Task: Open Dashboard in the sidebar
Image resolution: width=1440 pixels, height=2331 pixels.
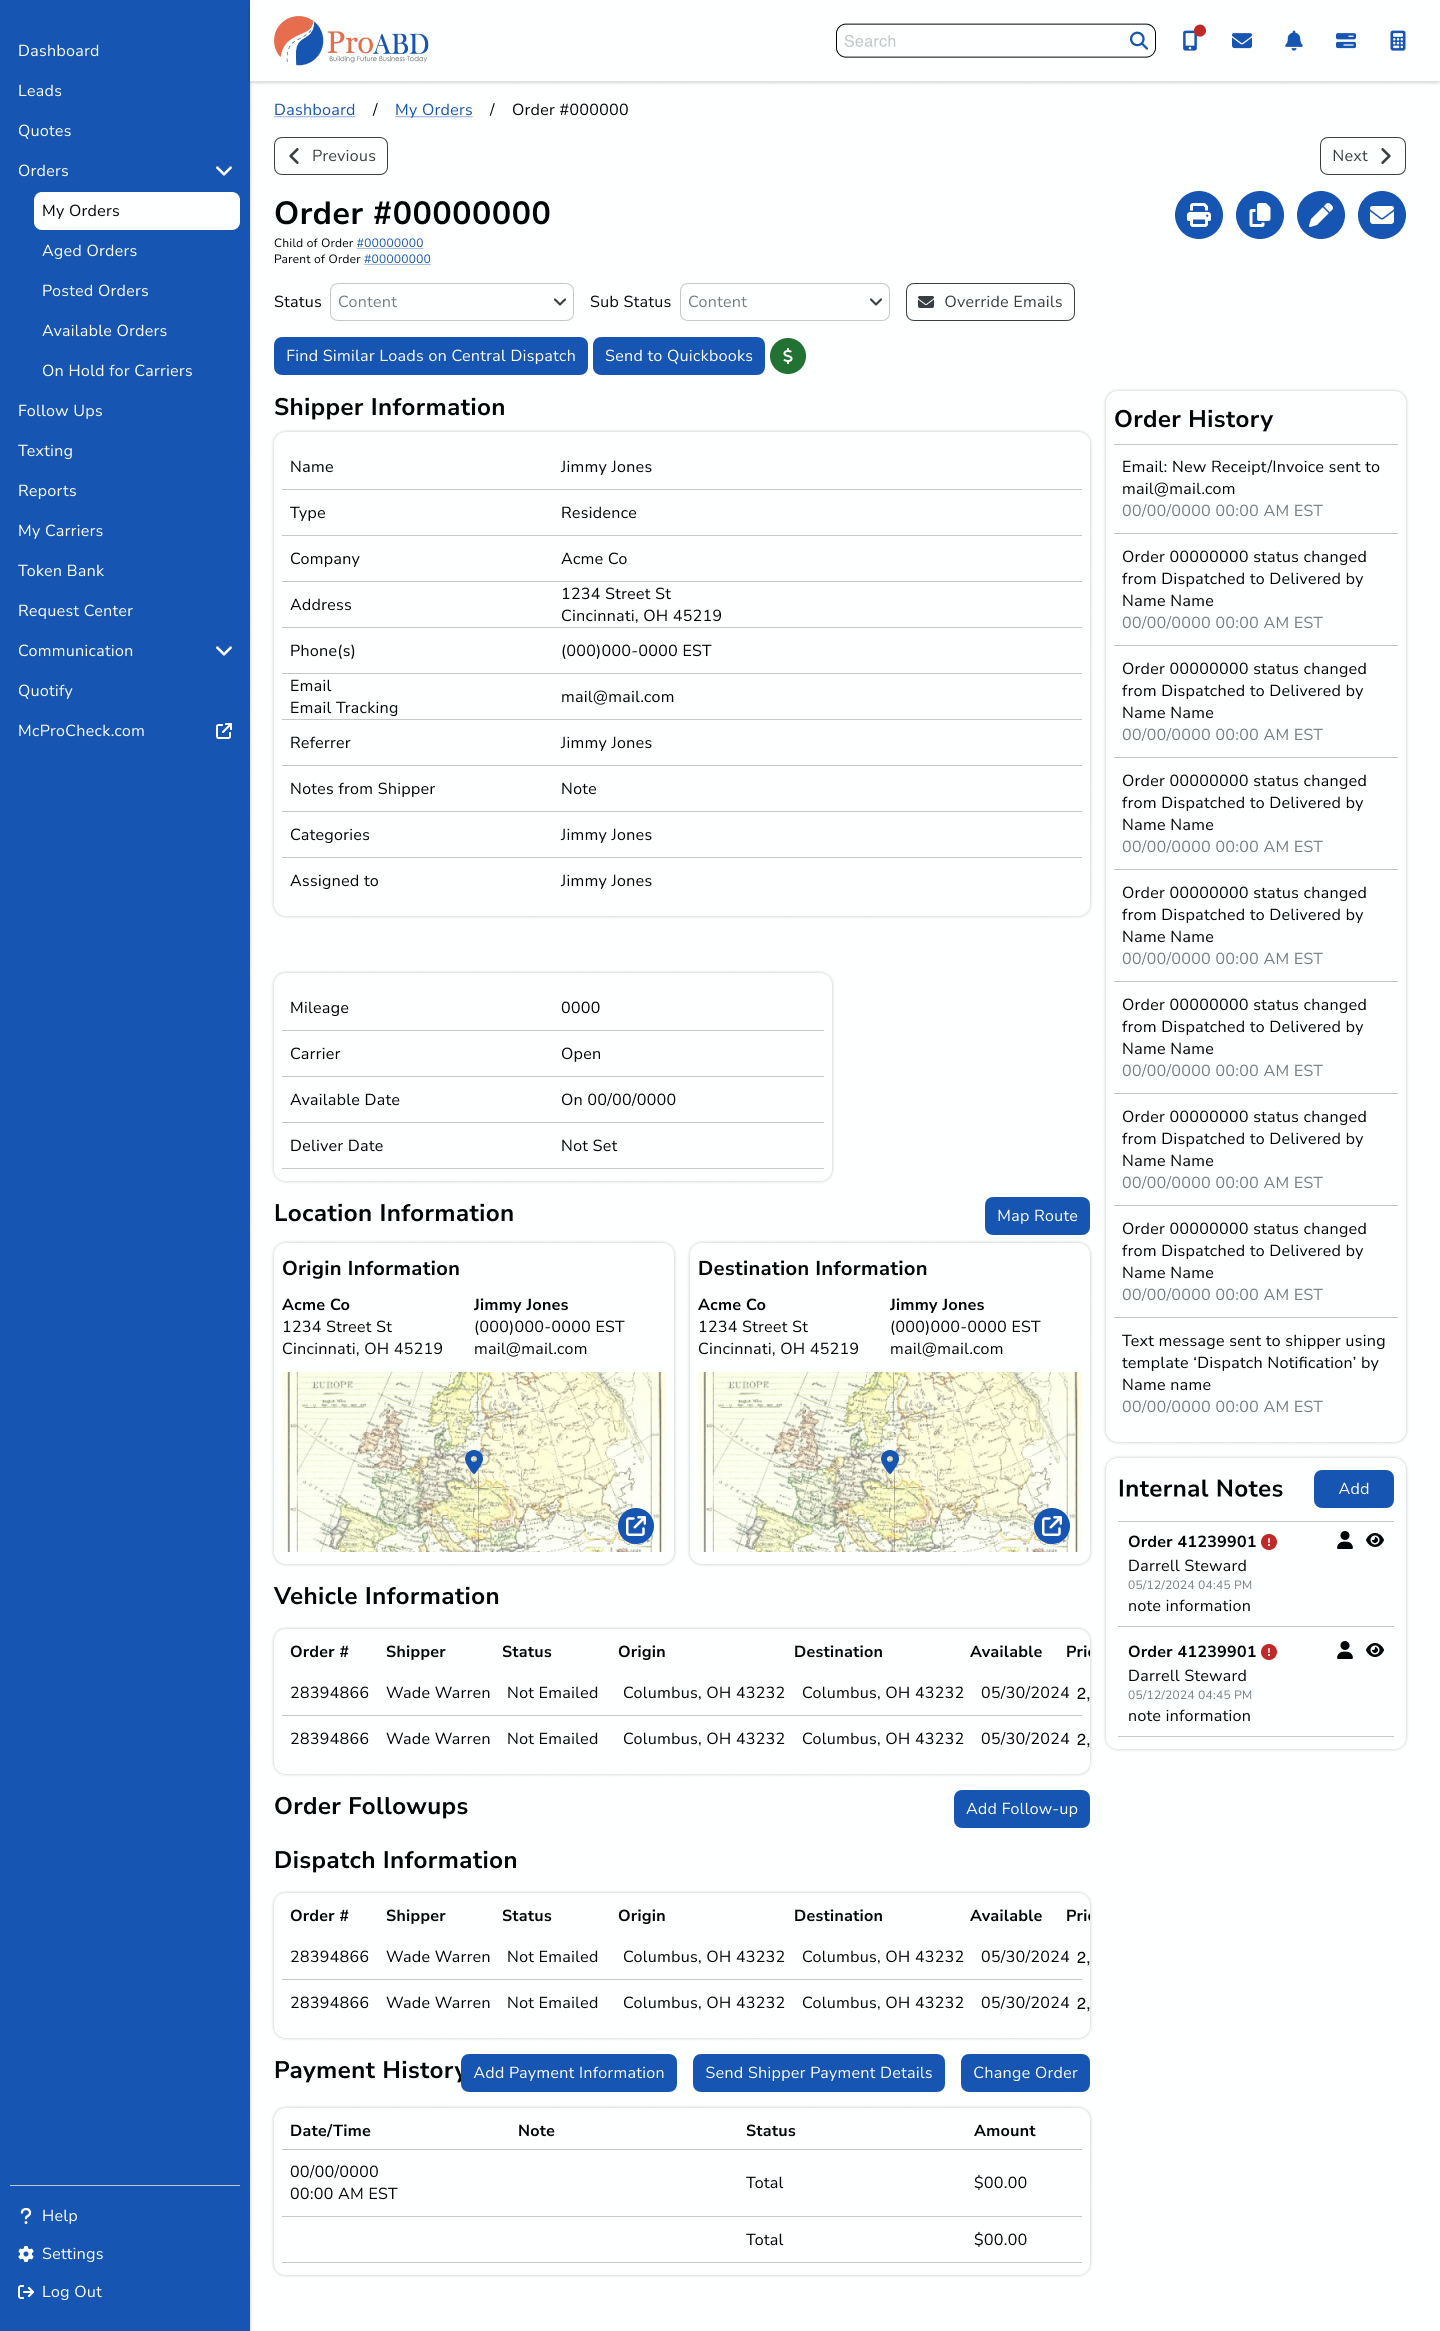Action: 59,51
